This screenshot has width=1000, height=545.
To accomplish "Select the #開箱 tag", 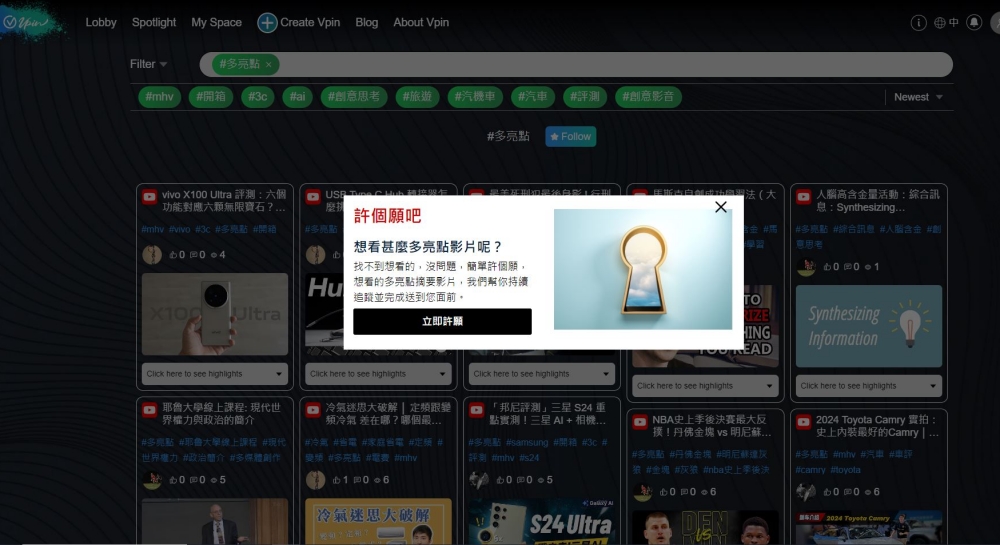I will point(210,97).
